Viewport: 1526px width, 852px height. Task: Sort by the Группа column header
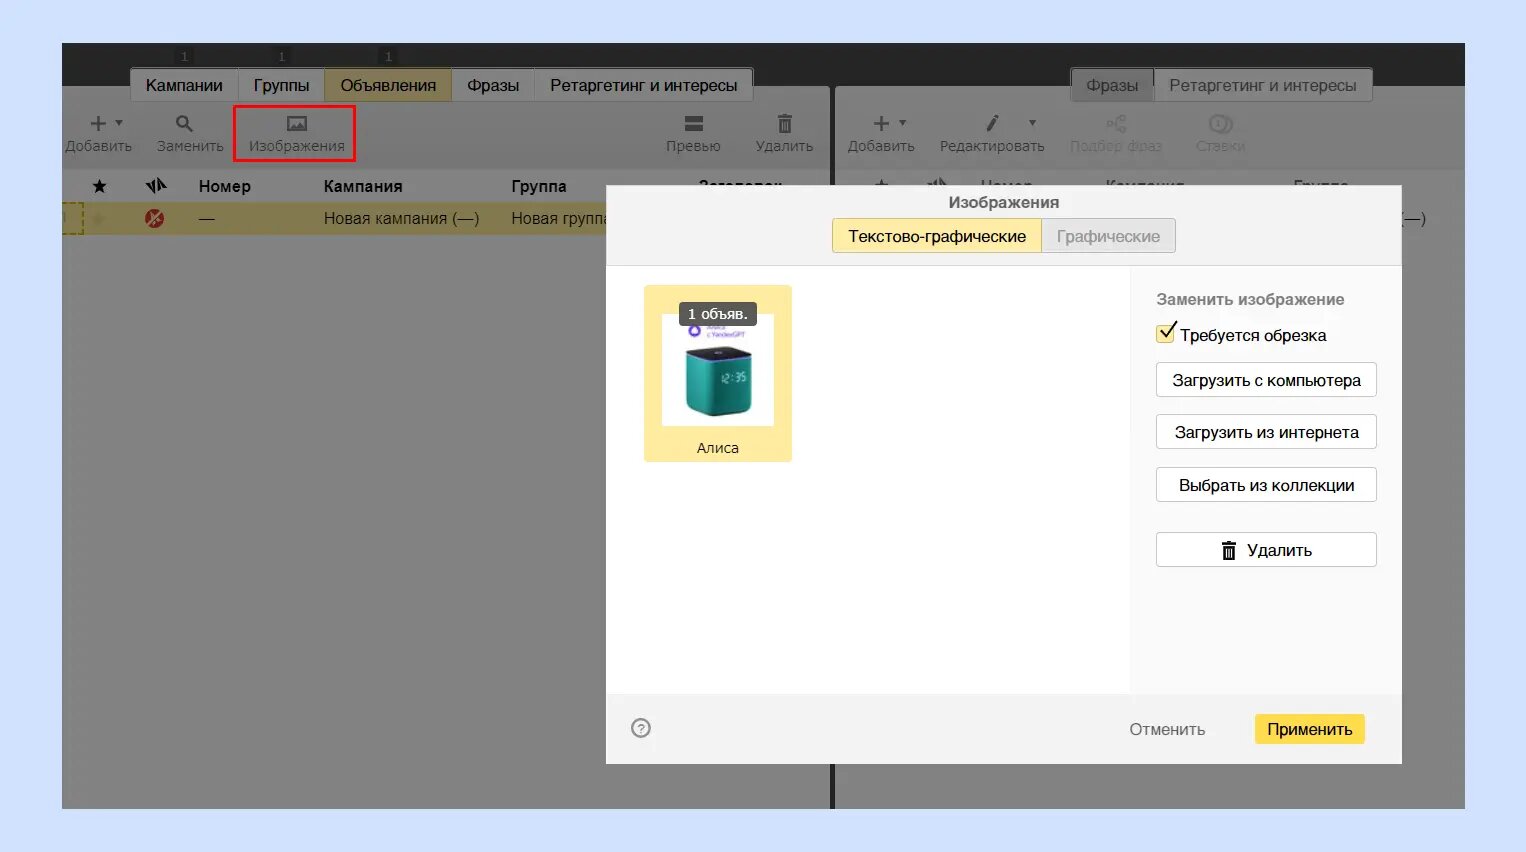(539, 186)
